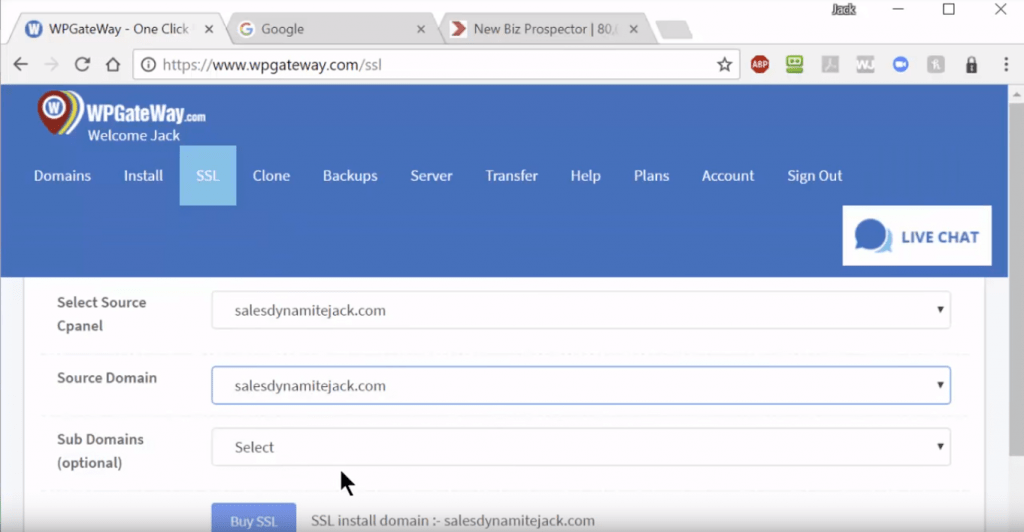Go to the Transfer page
The height and width of the screenshot is (532, 1024).
click(x=511, y=176)
